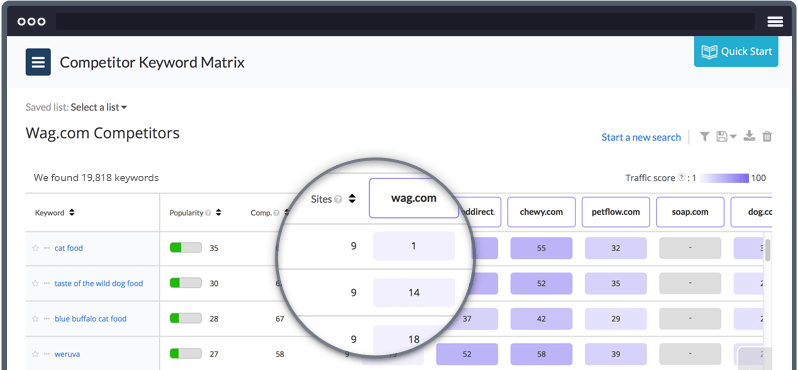Select the soap.com column header
The width and height of the screenshot is (798, 370).
[x=690, y=212]
